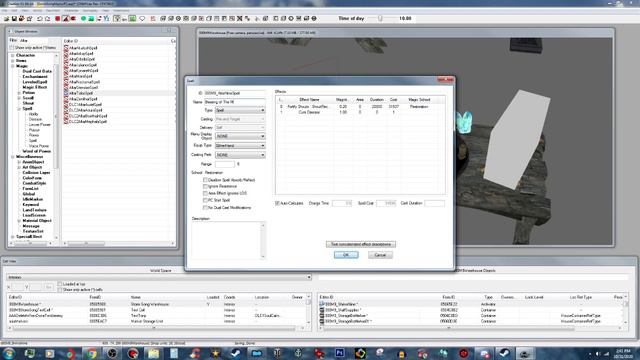Click the OK button in Spell dialog
Viewport: 640px width, 360px height.
click(x=346, y=255)
